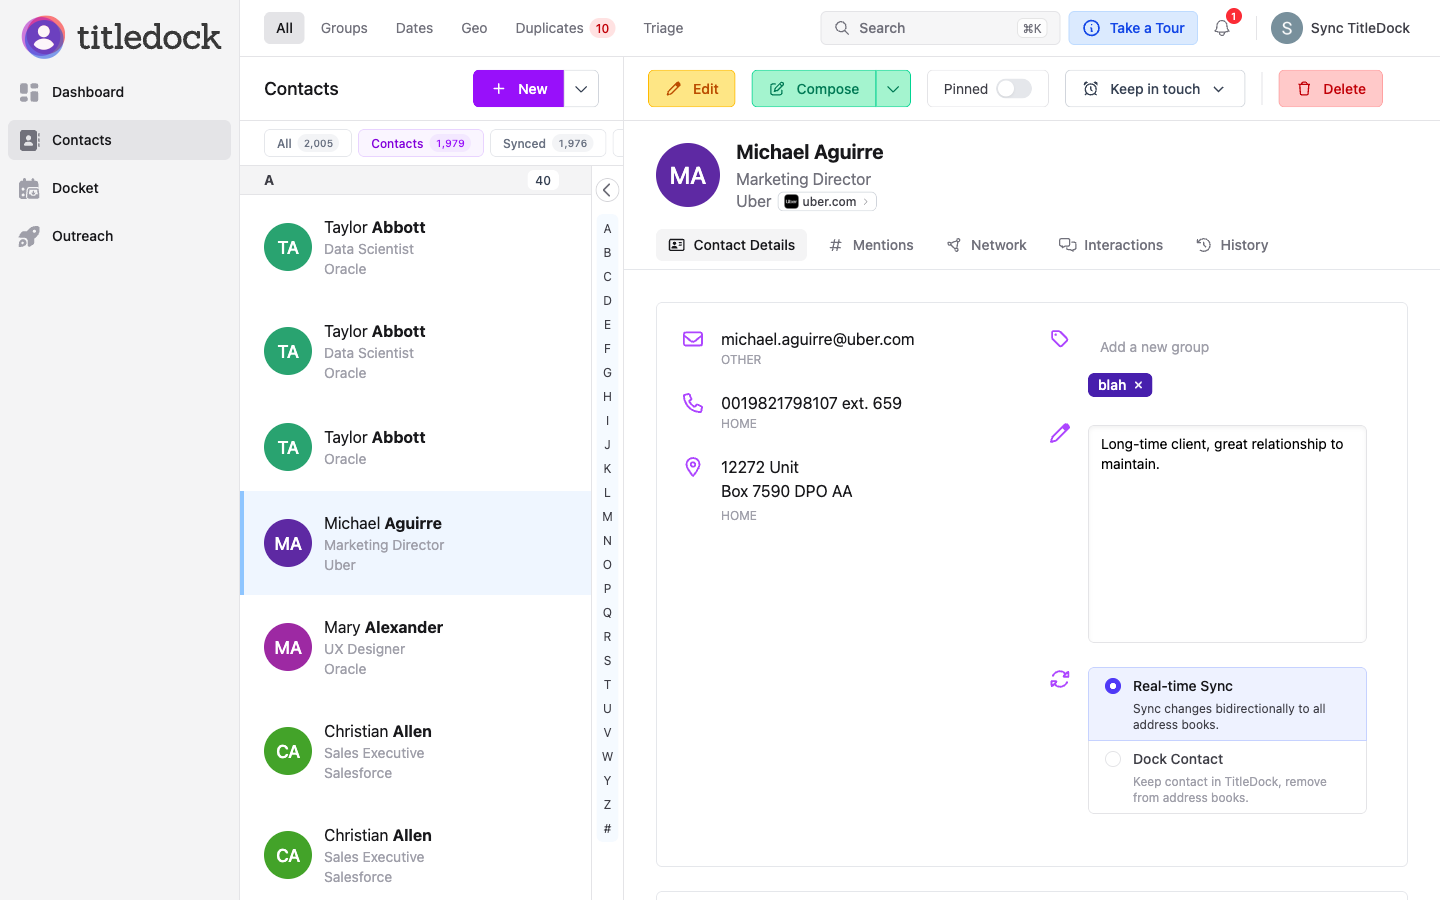The height and width of the screenshot is (900, 1440).
Task: Edit the contact notes text area
Action: (1227, 534)
